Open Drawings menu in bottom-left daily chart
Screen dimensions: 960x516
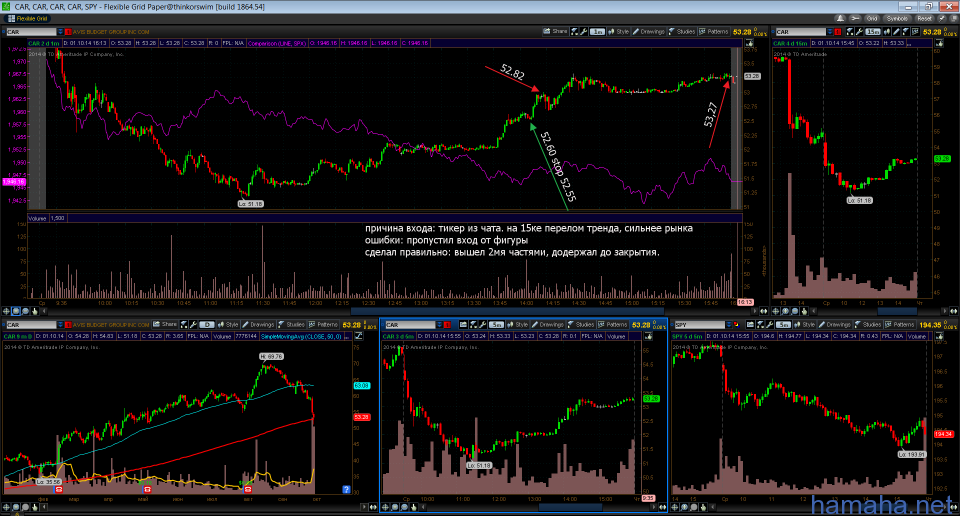coord(257,324)
